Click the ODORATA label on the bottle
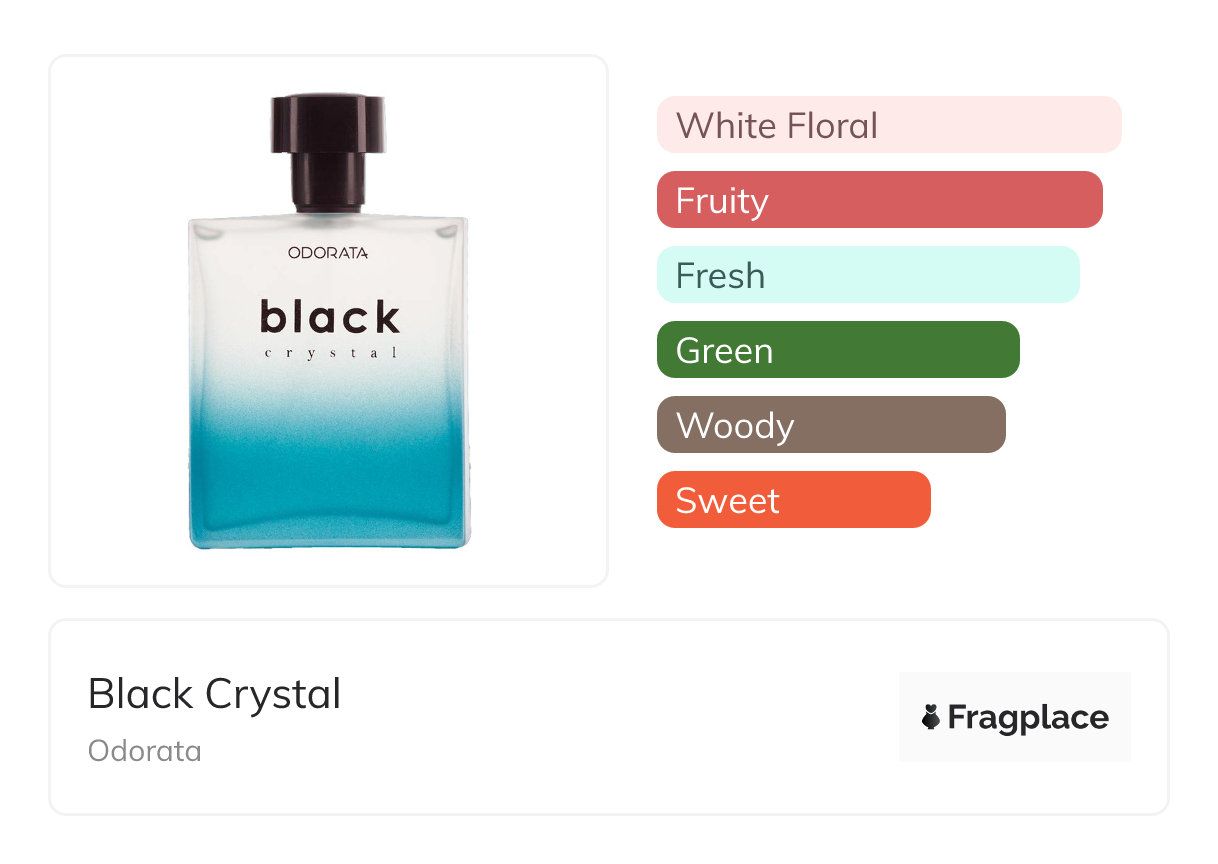Image resolution: width=1218 pixels, height=864 pixels. (329, 253)
